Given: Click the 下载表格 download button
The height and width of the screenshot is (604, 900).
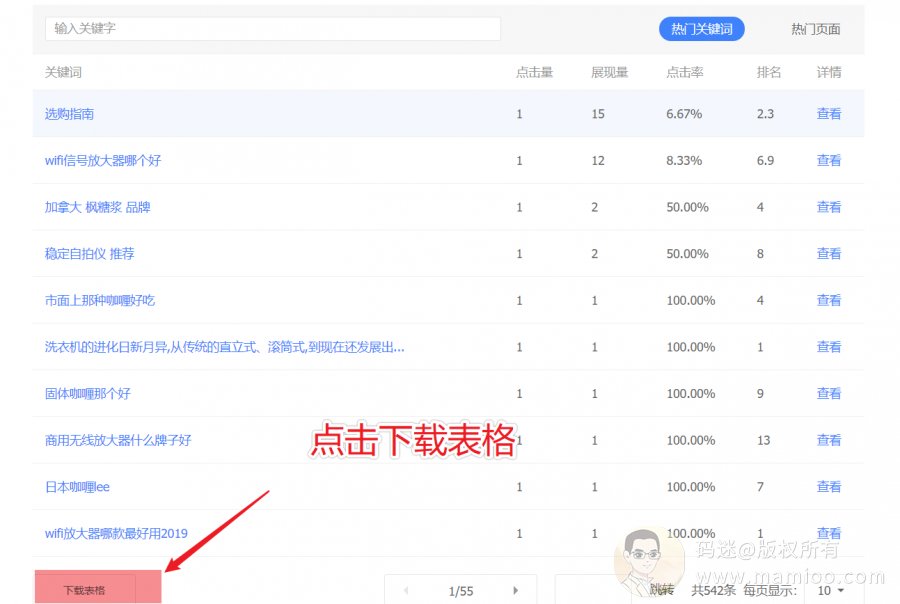Looking at the screenshot, I should coord(98,587).
